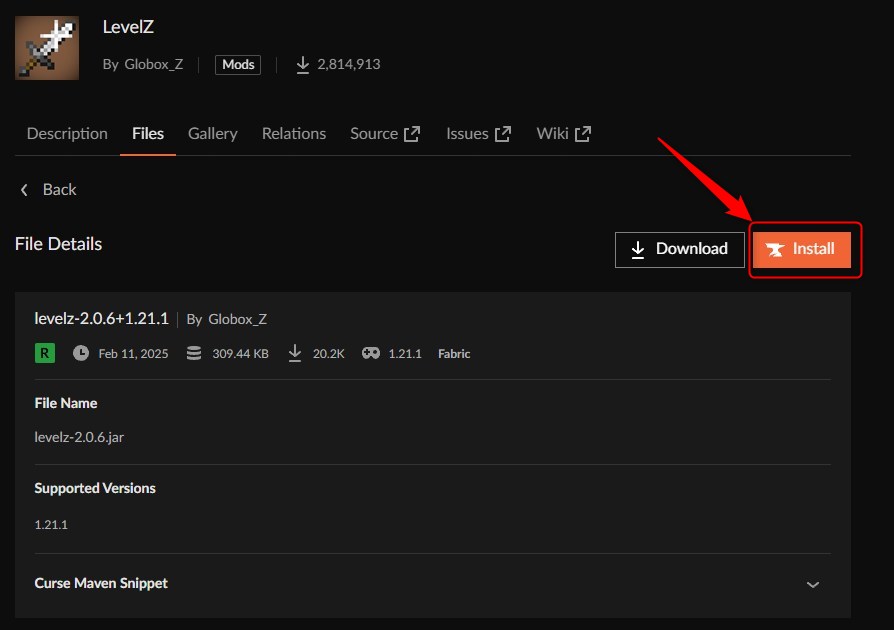Select 1.21.1 under Supported Versions
Screen dimensions: 894x630
pos(51,525)
